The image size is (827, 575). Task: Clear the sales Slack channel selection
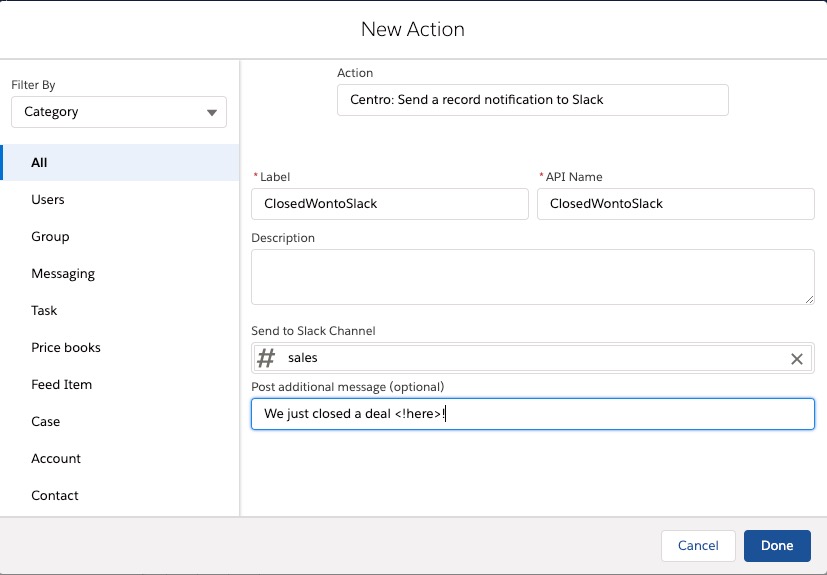point(797,359)
